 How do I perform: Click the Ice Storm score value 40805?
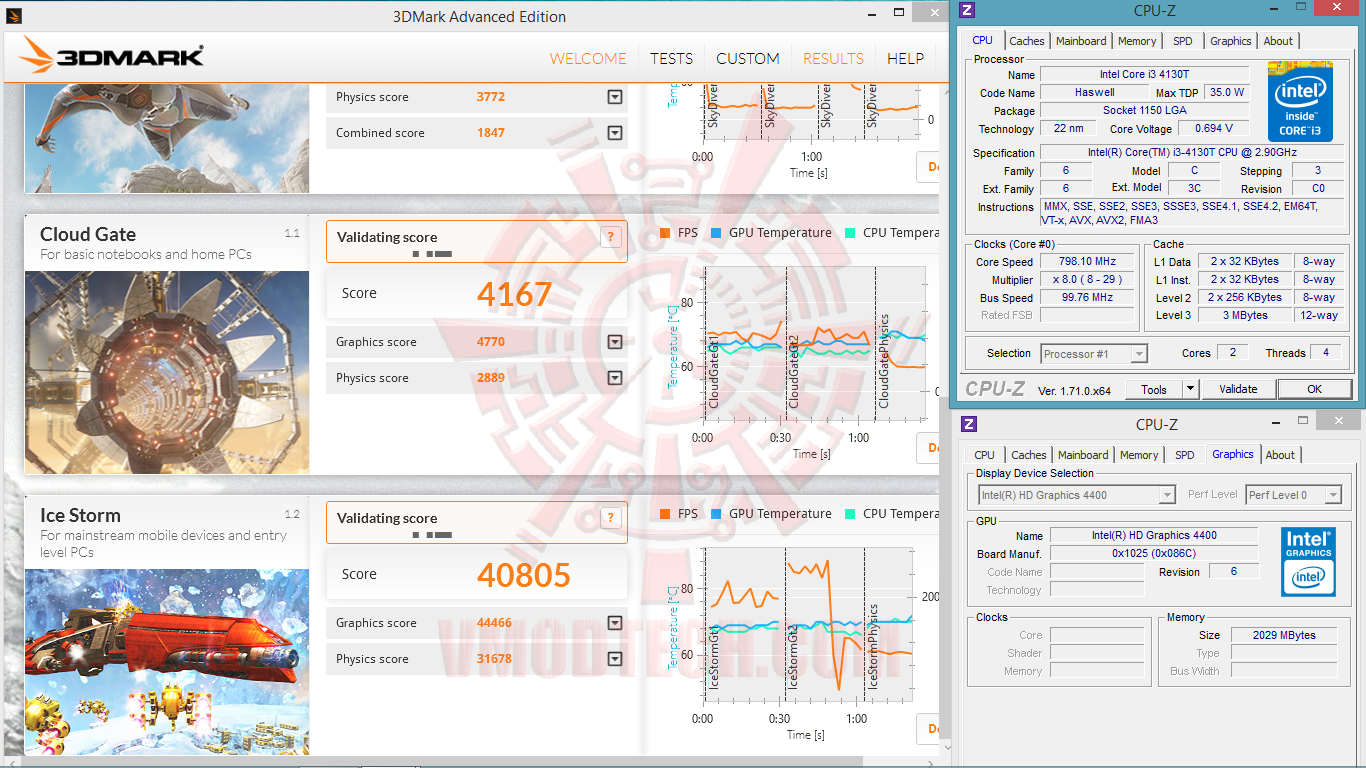(x=524, y=575)
